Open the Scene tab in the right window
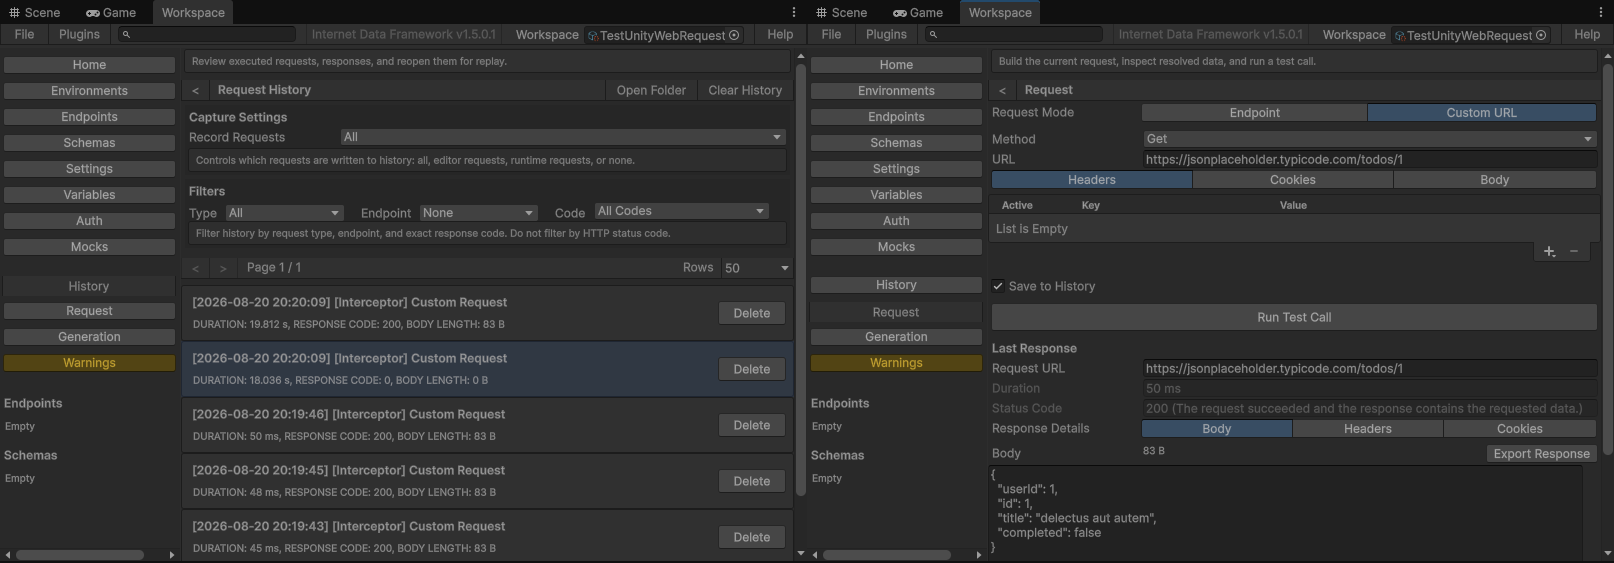The width and height of the screenshot is (1614, 563). click(842, 12)
